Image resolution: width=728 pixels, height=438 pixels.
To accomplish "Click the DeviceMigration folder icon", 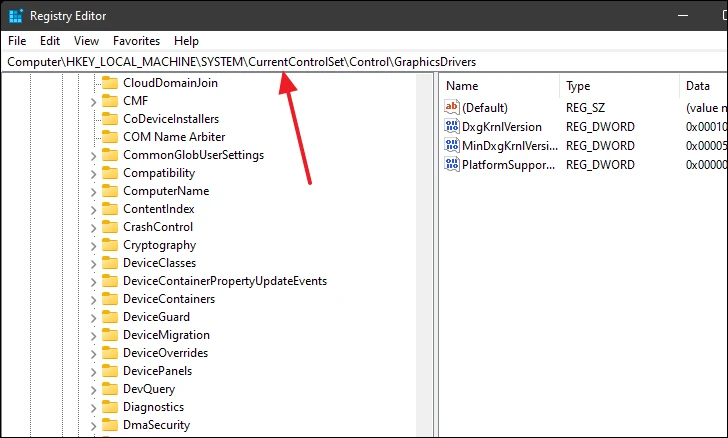I will click(110, 335).
